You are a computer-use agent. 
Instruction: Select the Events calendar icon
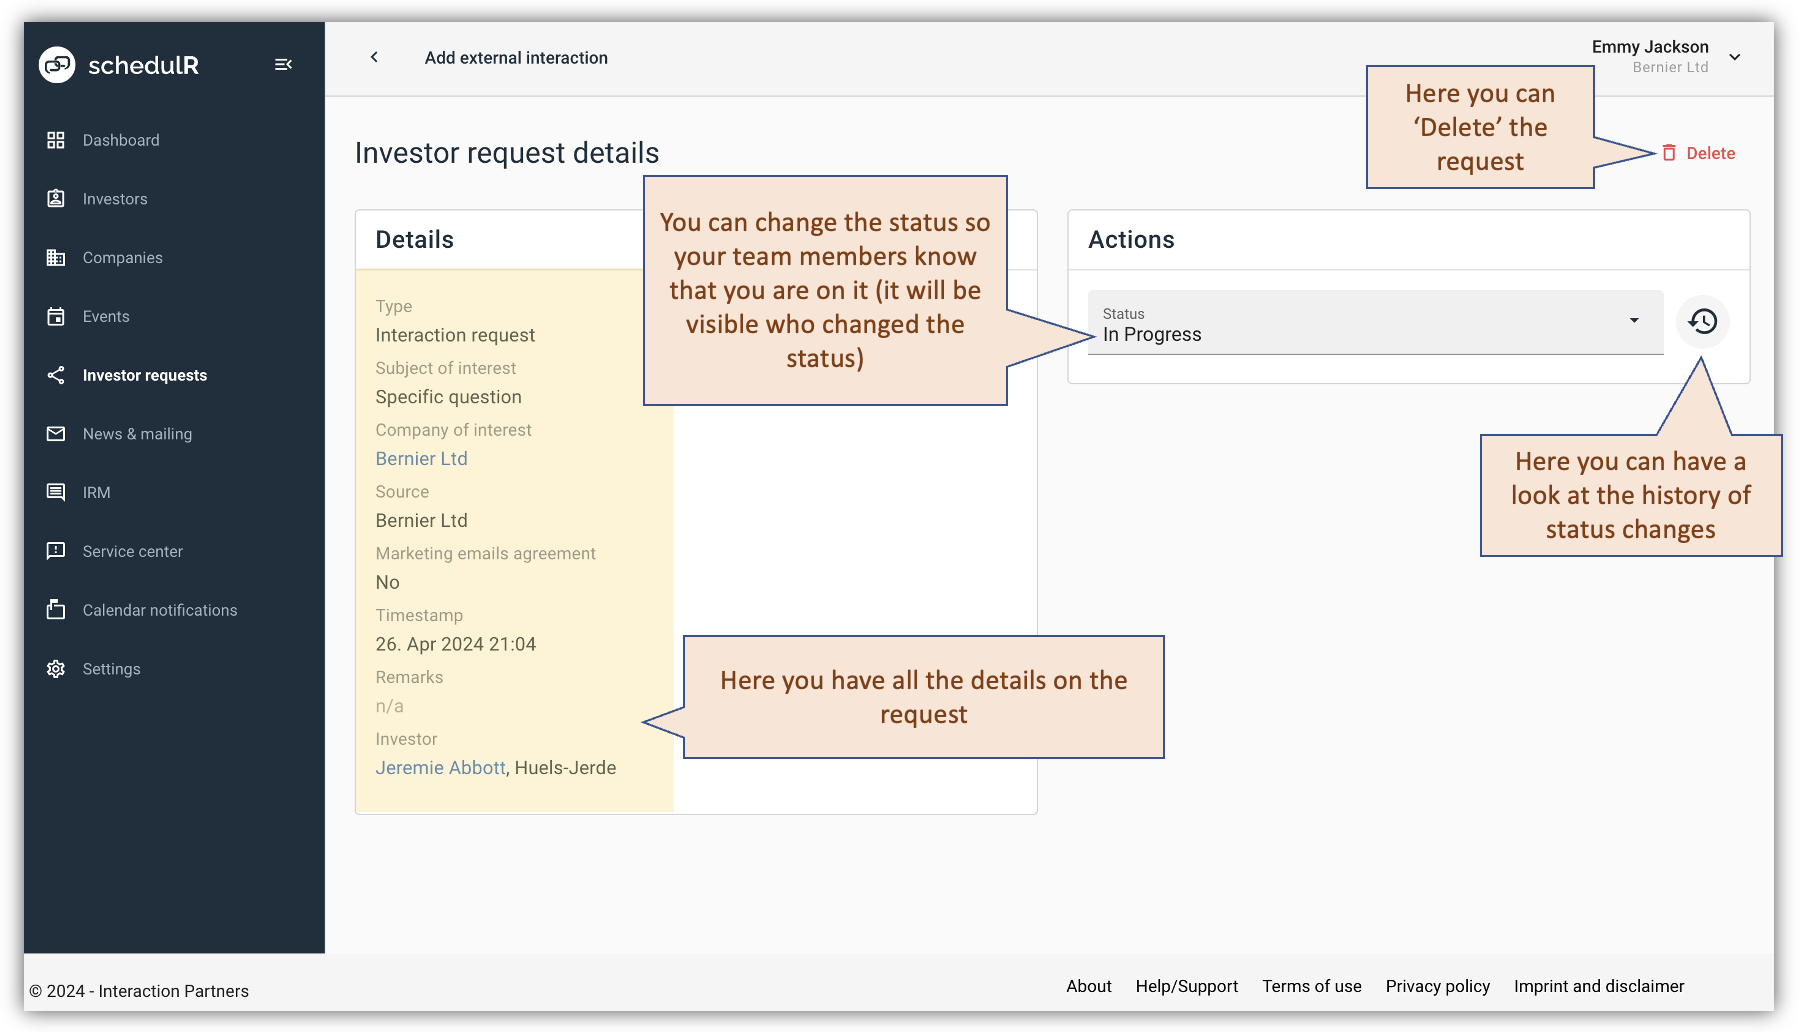(x=57, y=316)
